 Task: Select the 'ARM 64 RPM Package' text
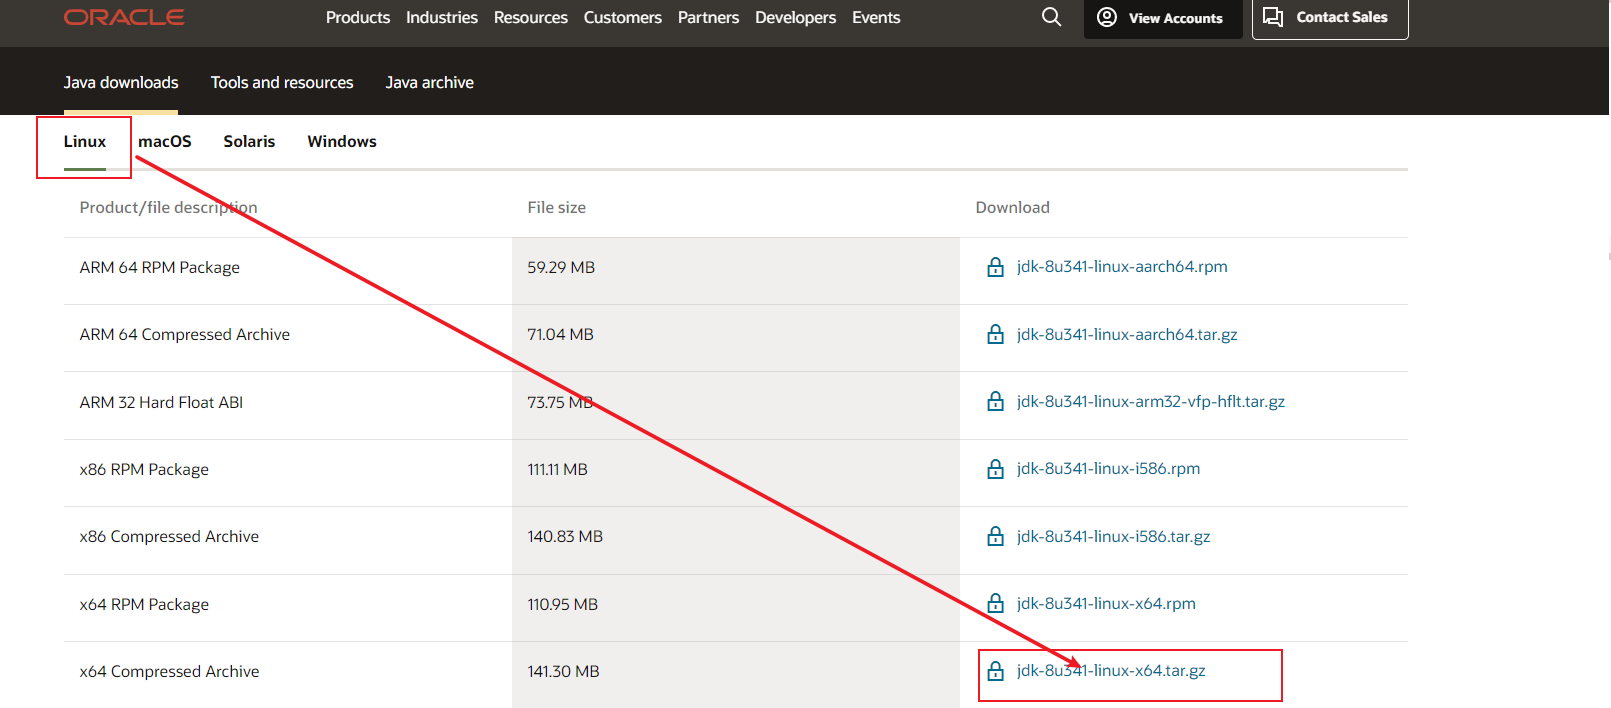click(x=160, y=267)
